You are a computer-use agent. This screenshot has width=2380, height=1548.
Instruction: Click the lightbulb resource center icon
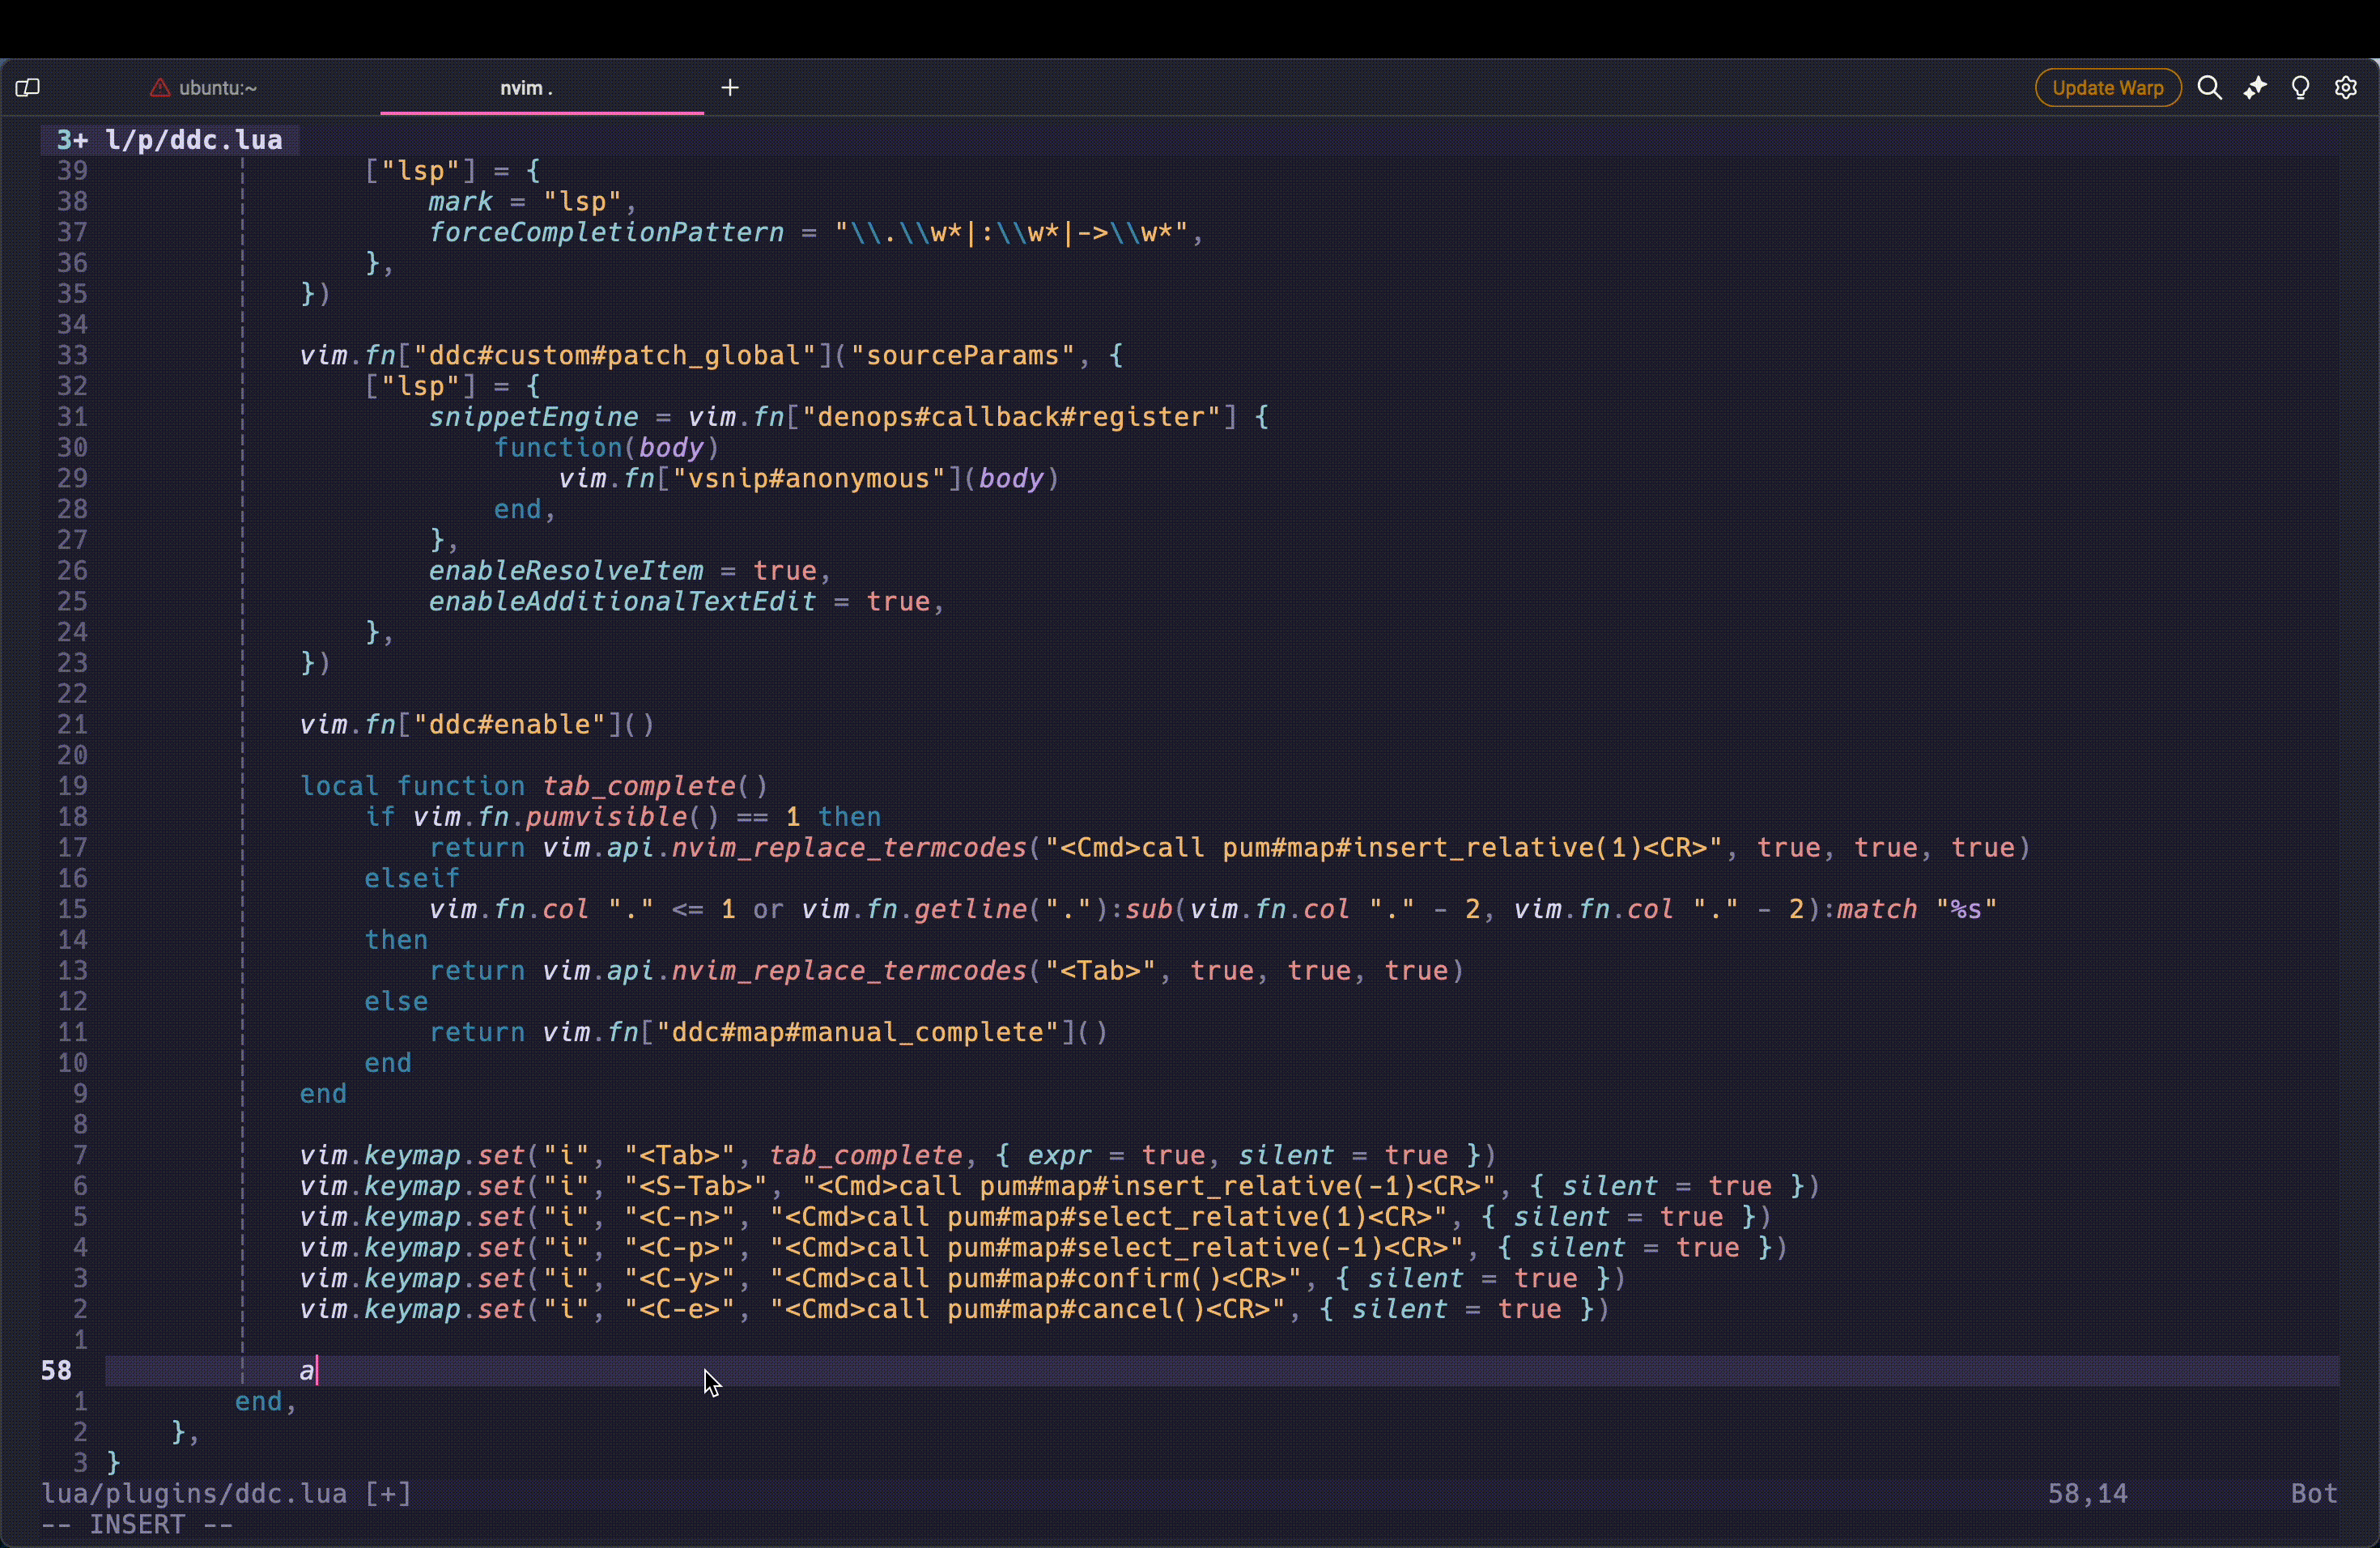[2300, 88]
